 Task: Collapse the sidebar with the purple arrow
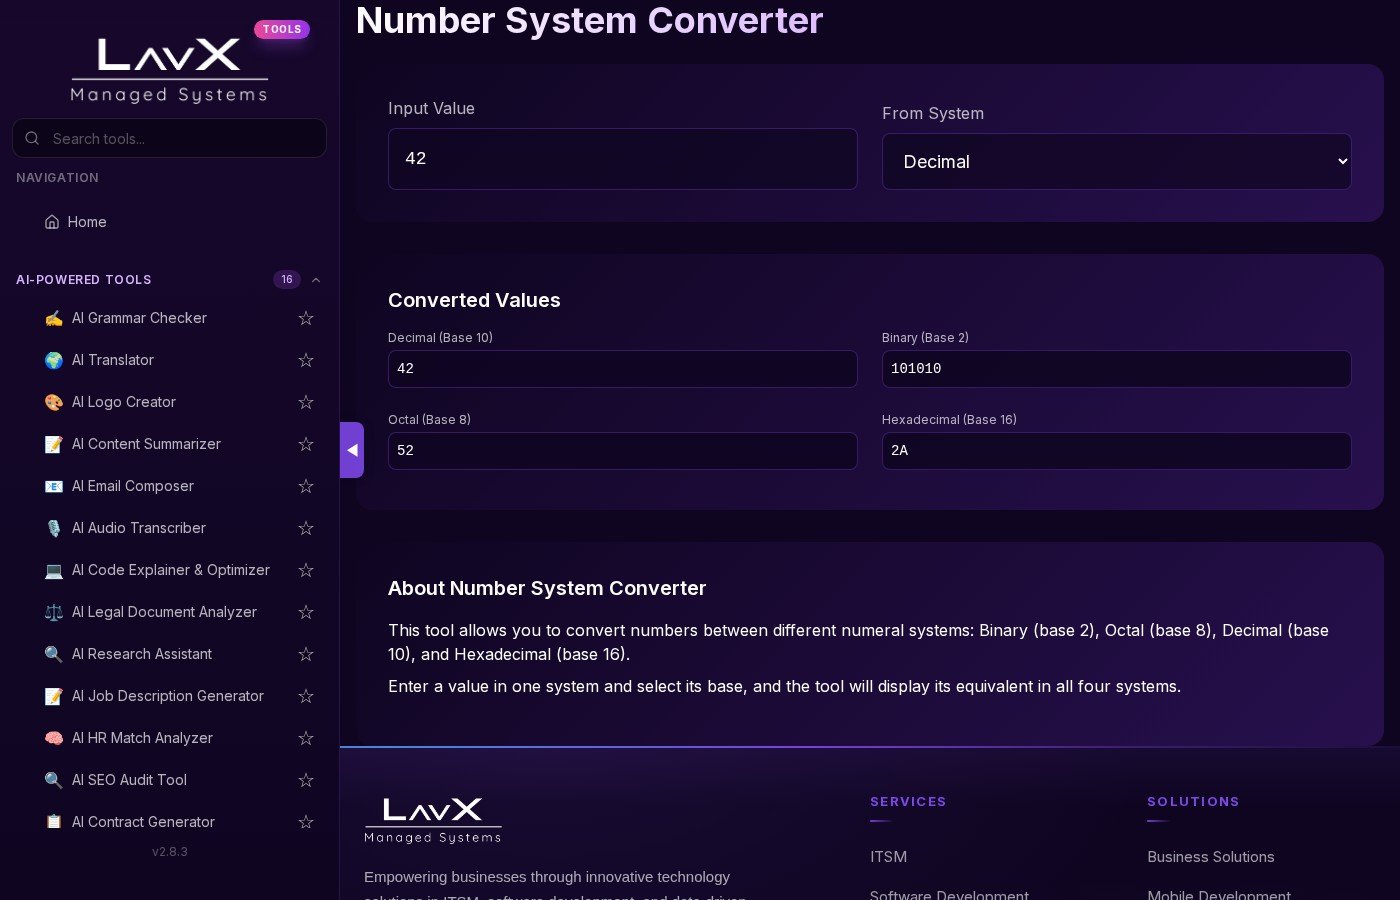click(x=352, y=450)
